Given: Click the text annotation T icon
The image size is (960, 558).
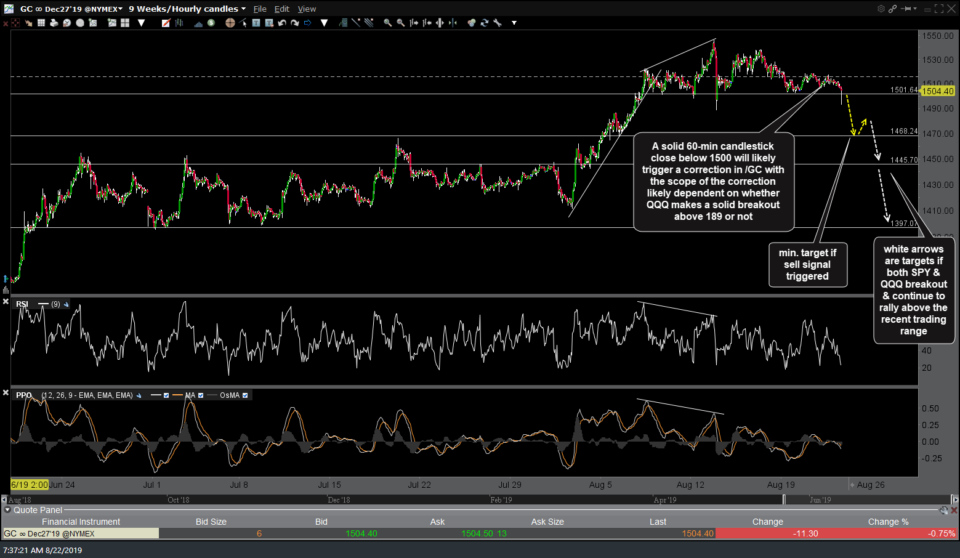Looking at the screenshot, I should [257, 23].
